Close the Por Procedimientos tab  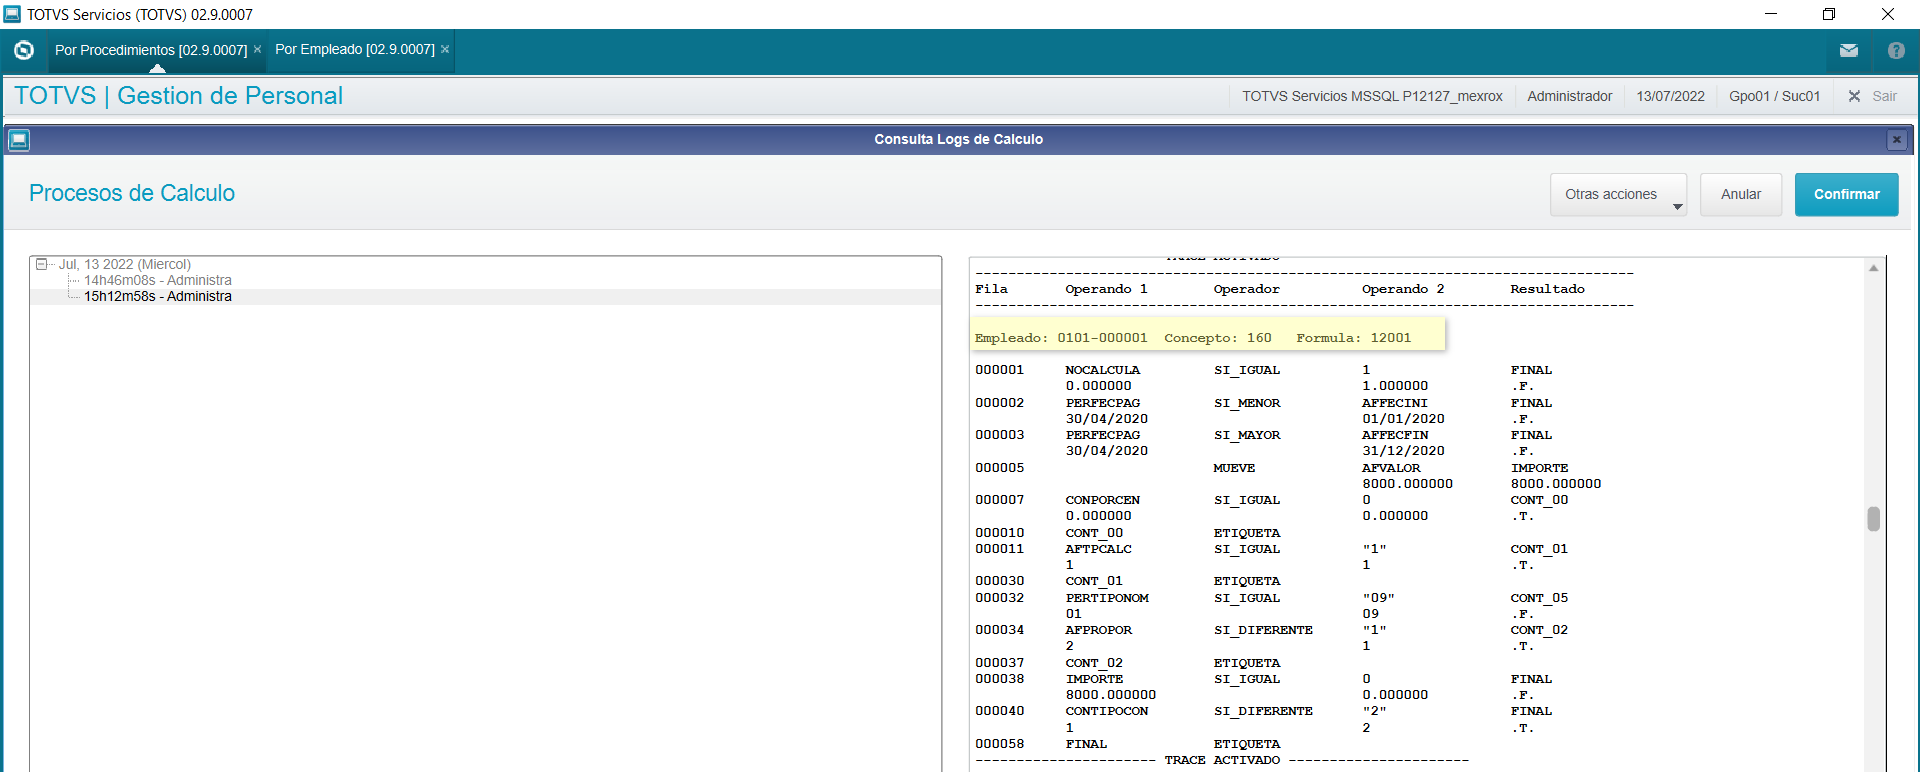point(257,49)
